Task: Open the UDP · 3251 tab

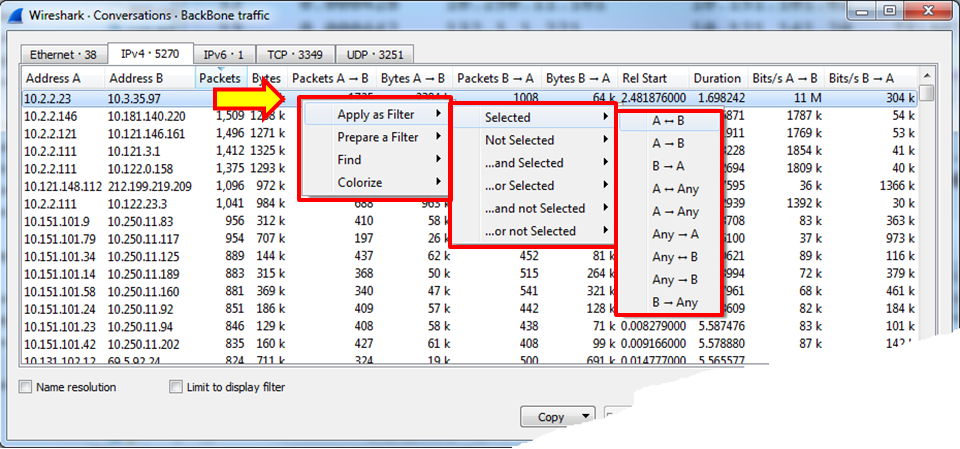Action: pyautogui.click(x=375, y=55)
